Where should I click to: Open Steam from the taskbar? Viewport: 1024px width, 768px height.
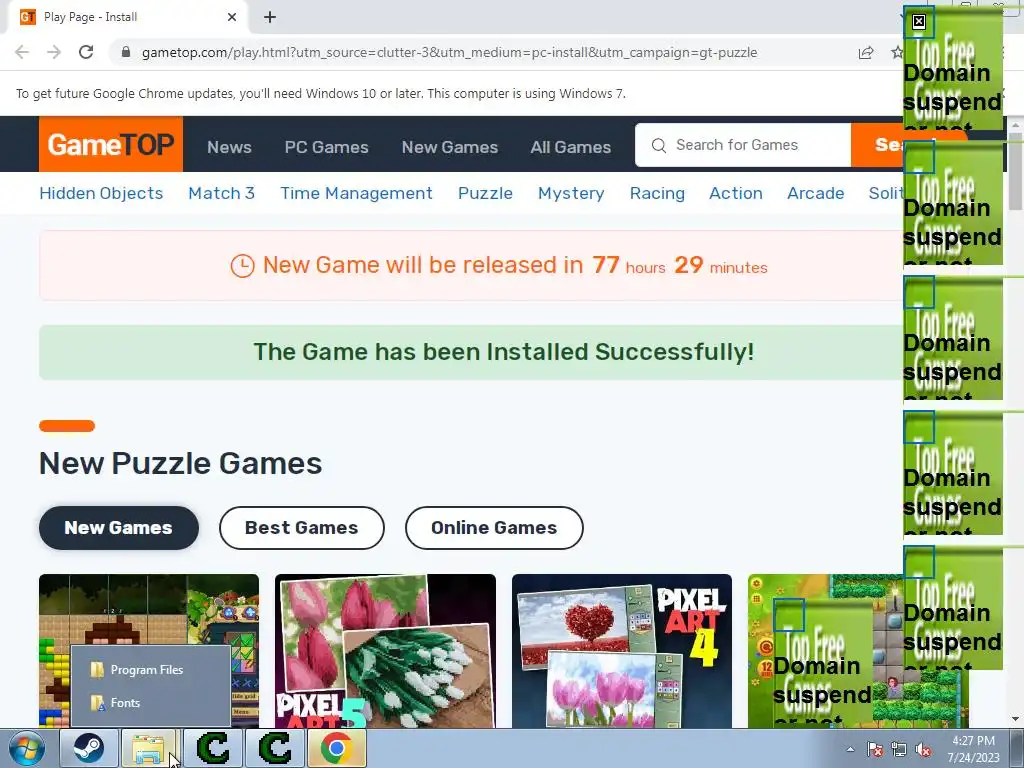[88, 748]
